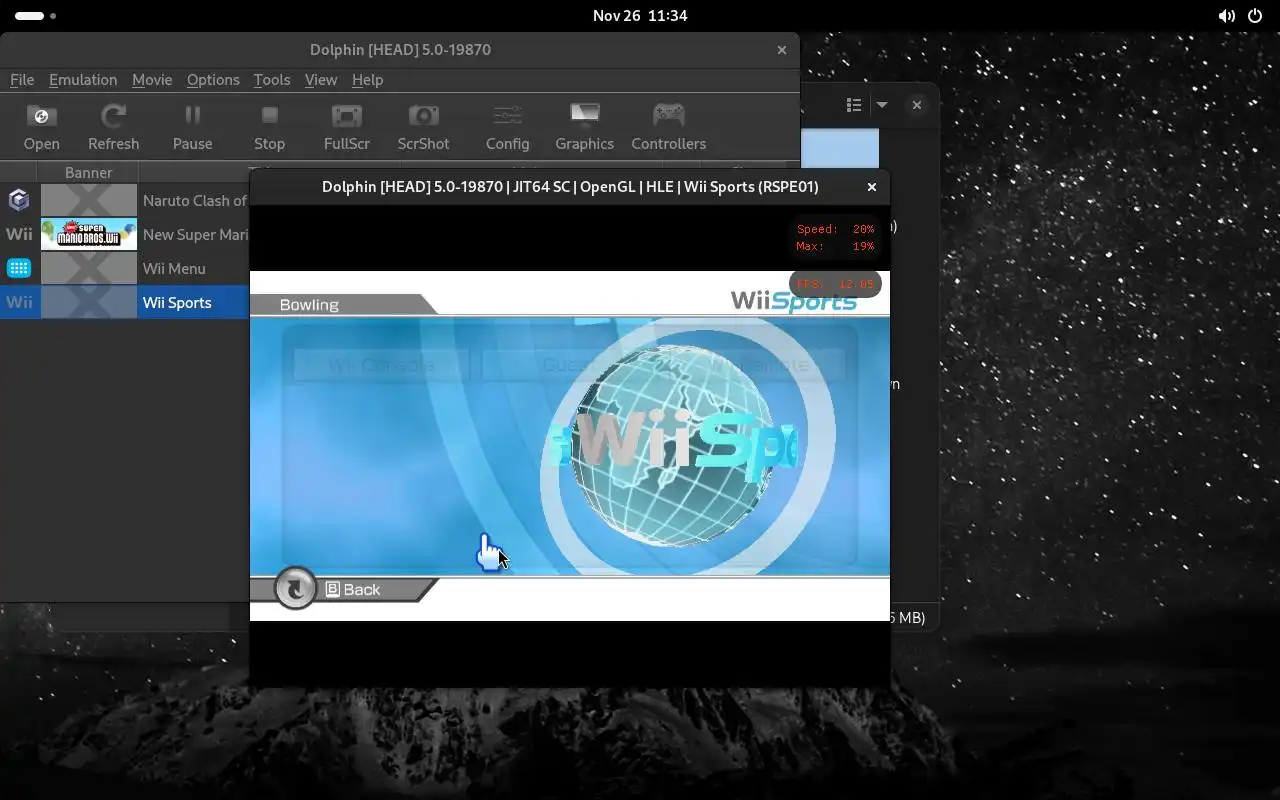The height and width of the screenshot is (800, 1280).
Task: Open the Controllers settings
Action: (x=669, y=127)
